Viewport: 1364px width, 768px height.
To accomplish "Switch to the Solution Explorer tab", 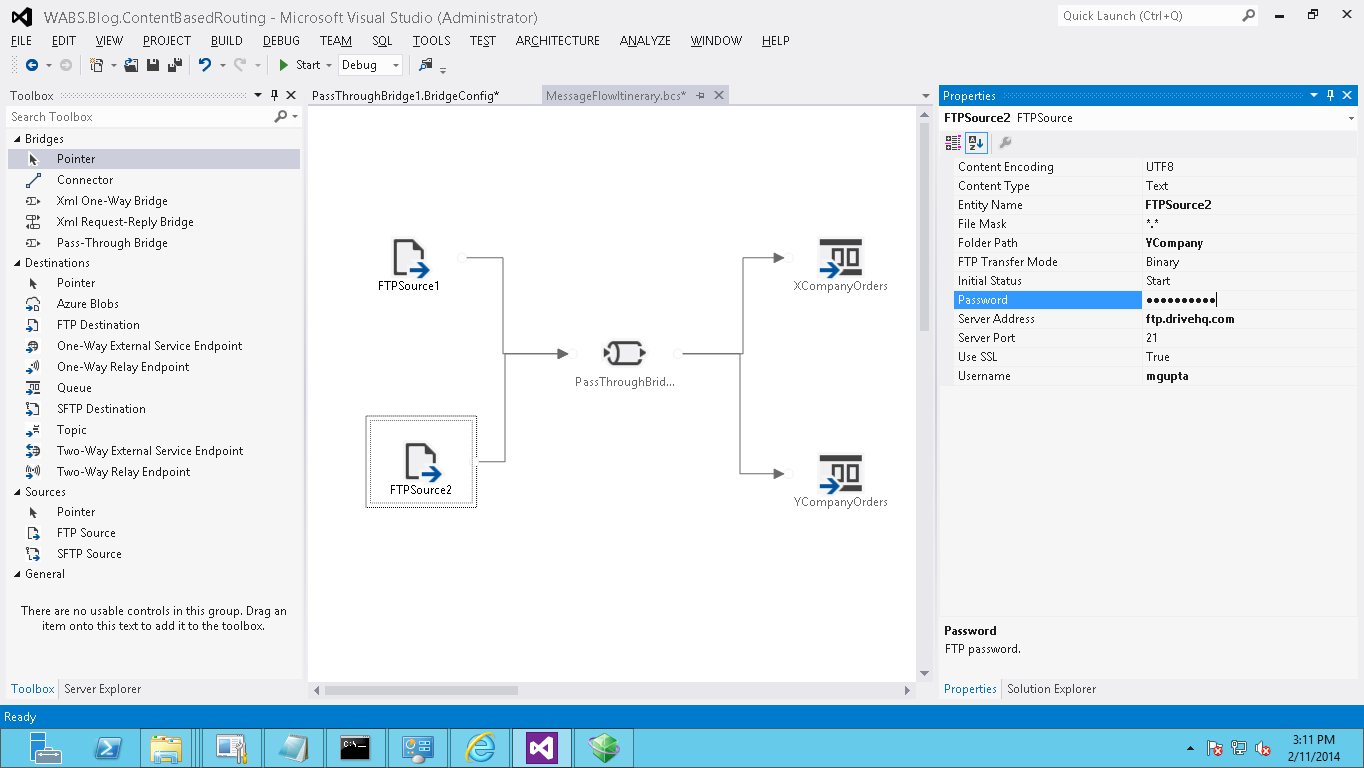I will click(x=1051, y=689).
